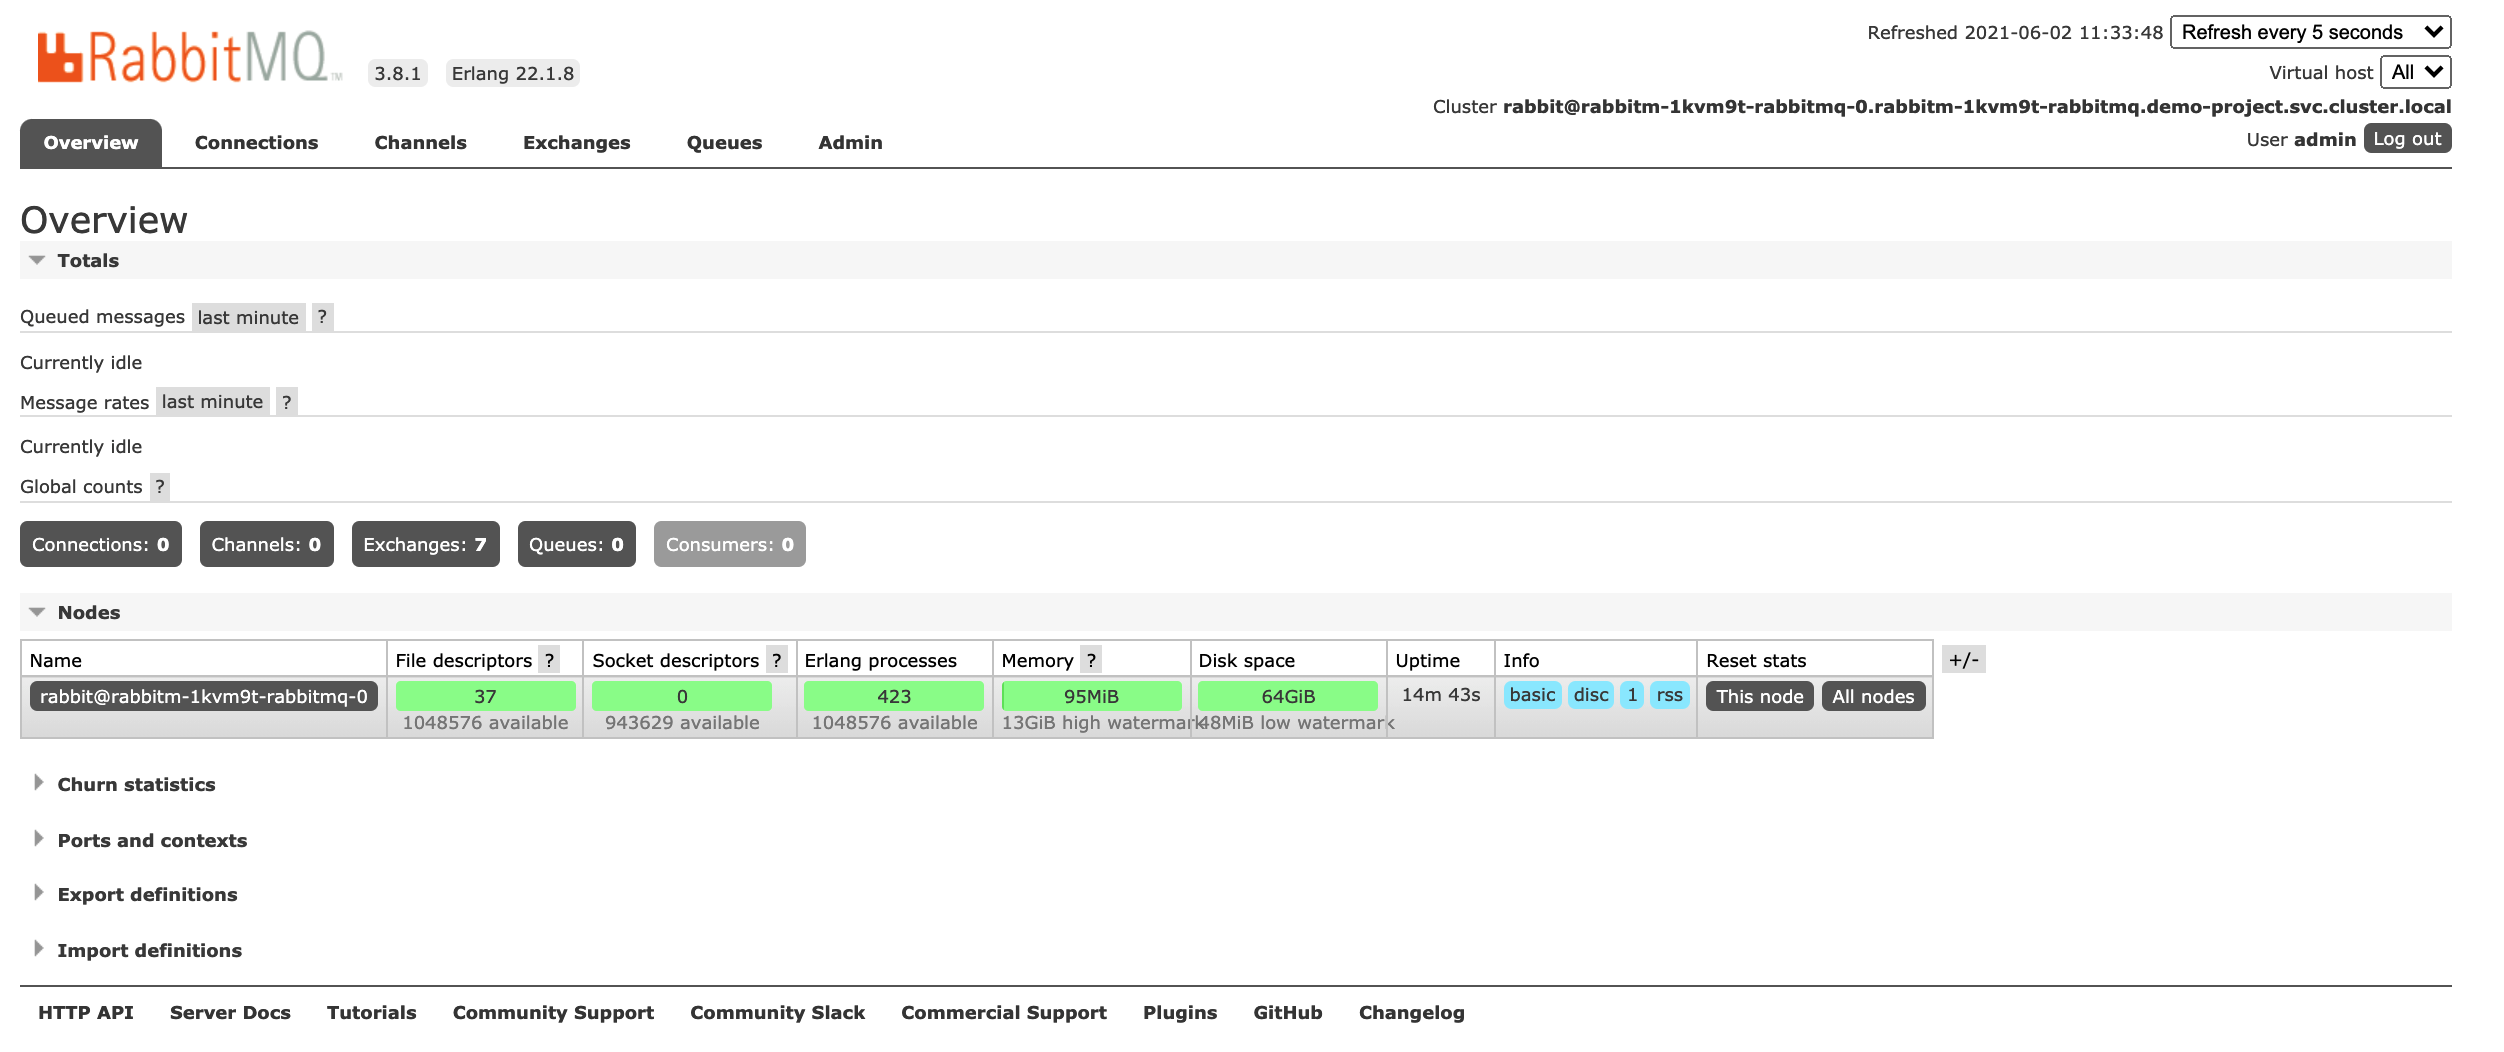Expand Export definitions section
The image size is (2504, 1052).
(x=147, y=895)
